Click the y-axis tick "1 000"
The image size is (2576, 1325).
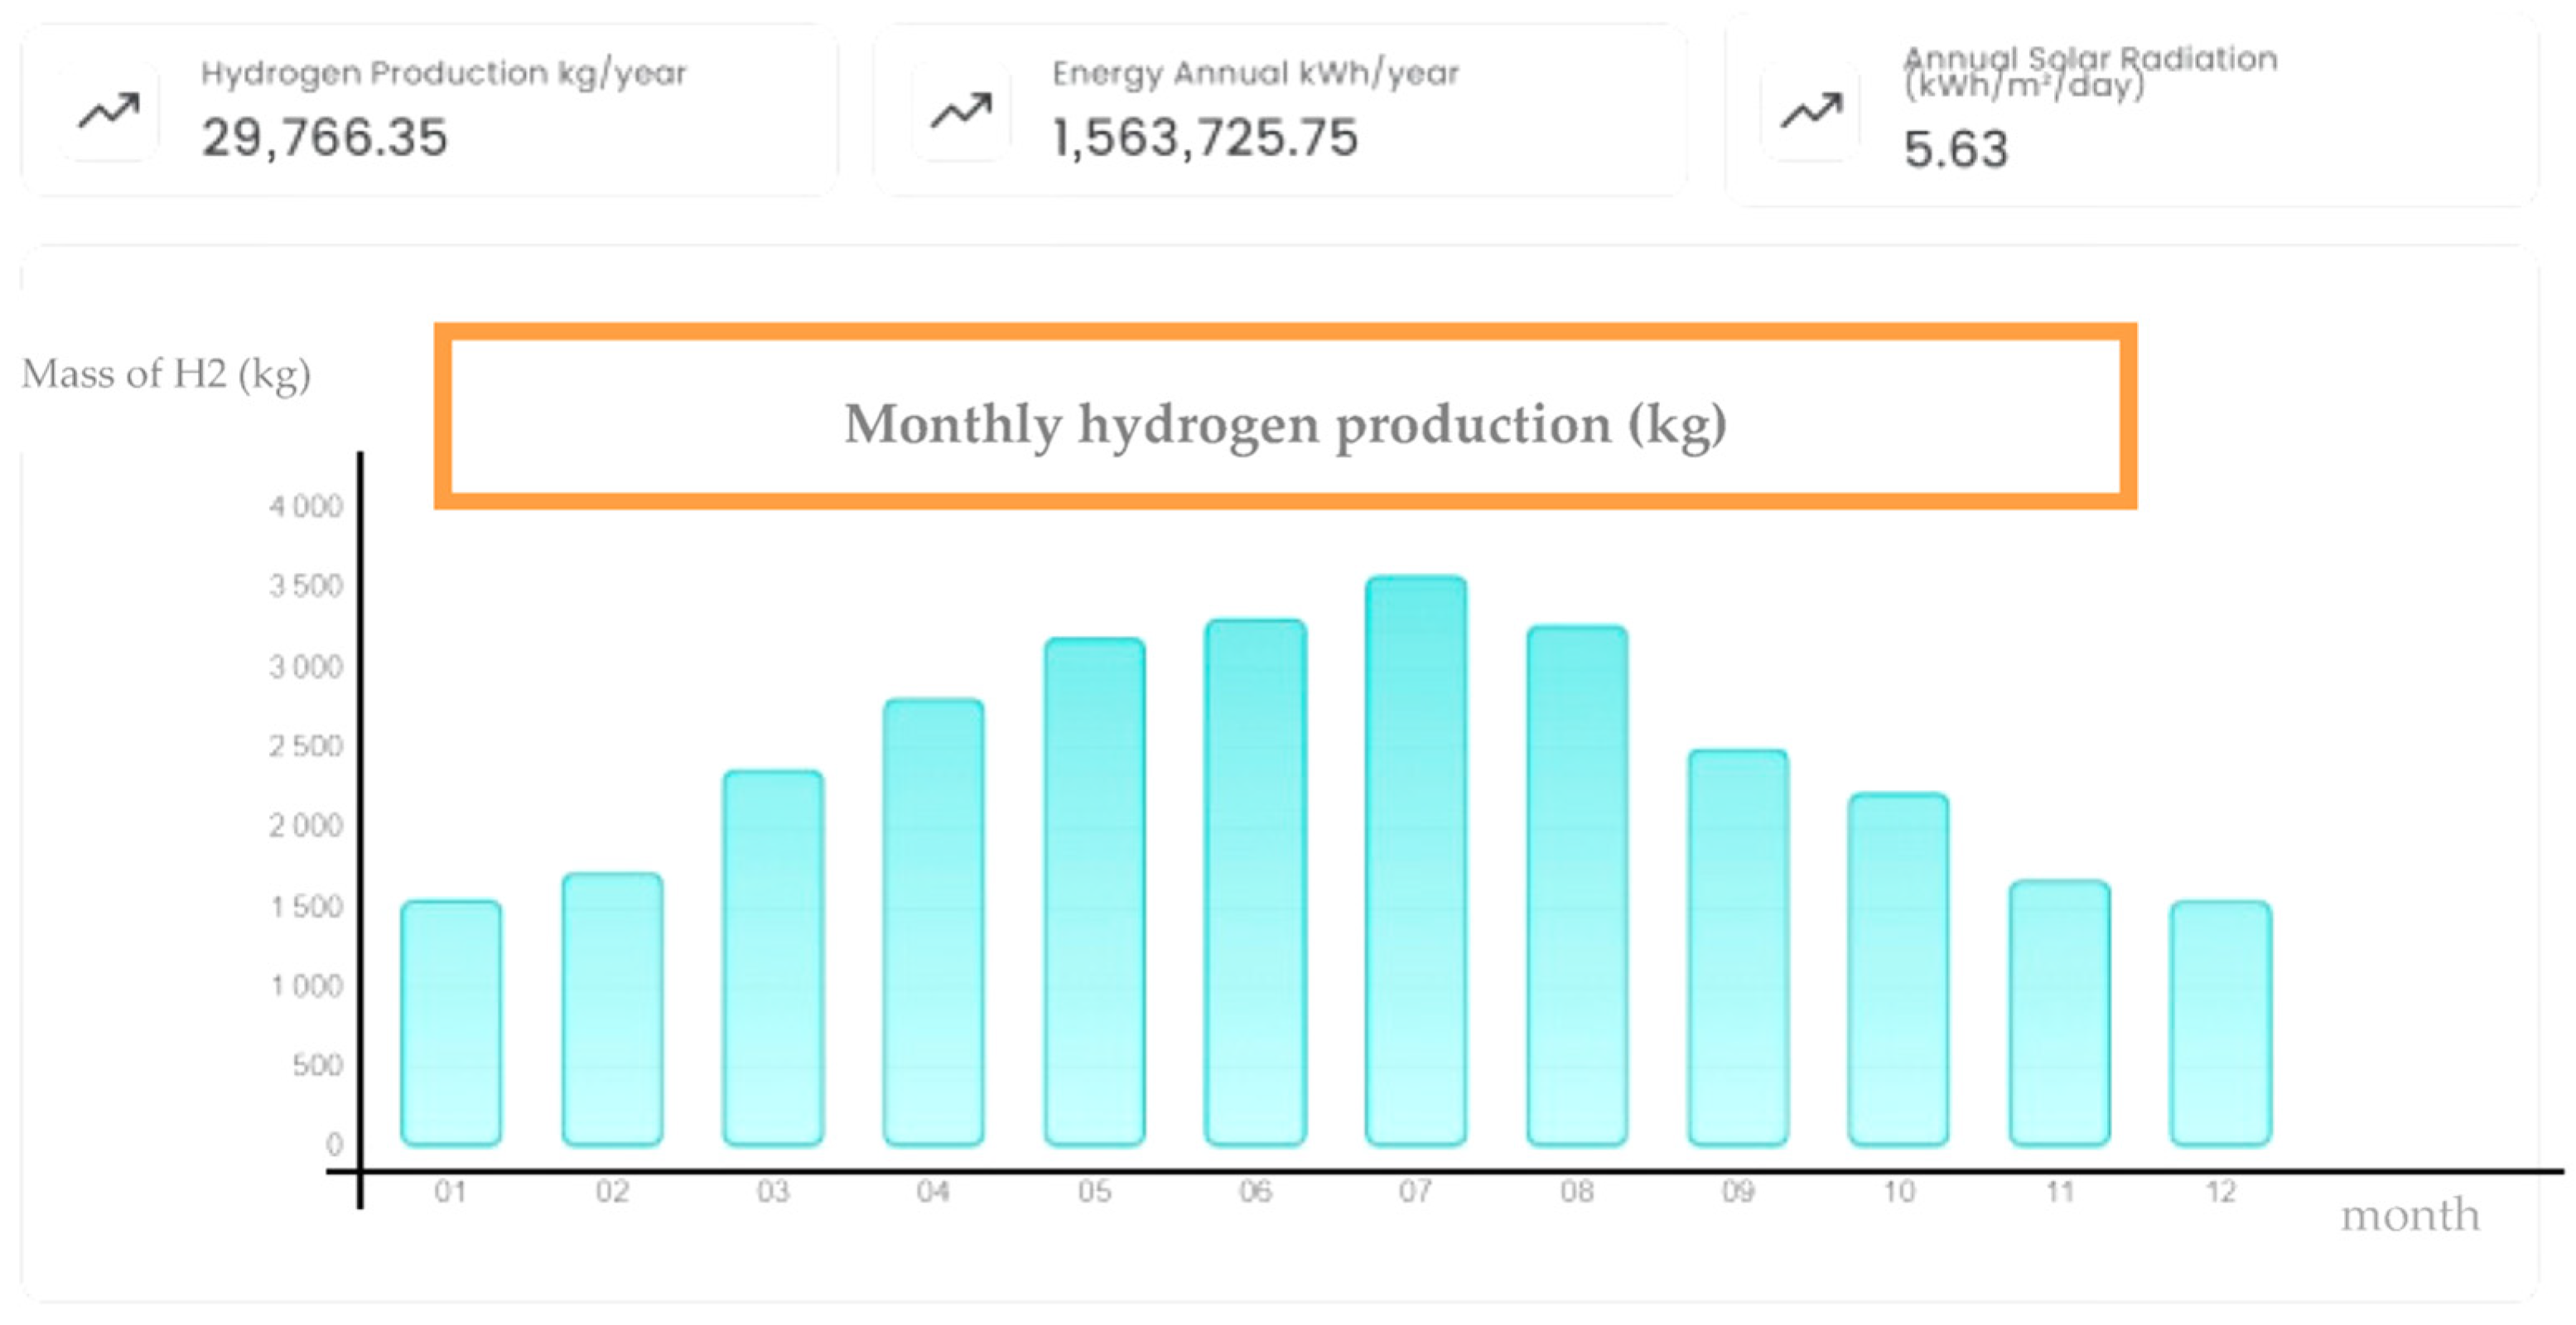(x=306, y=987)
